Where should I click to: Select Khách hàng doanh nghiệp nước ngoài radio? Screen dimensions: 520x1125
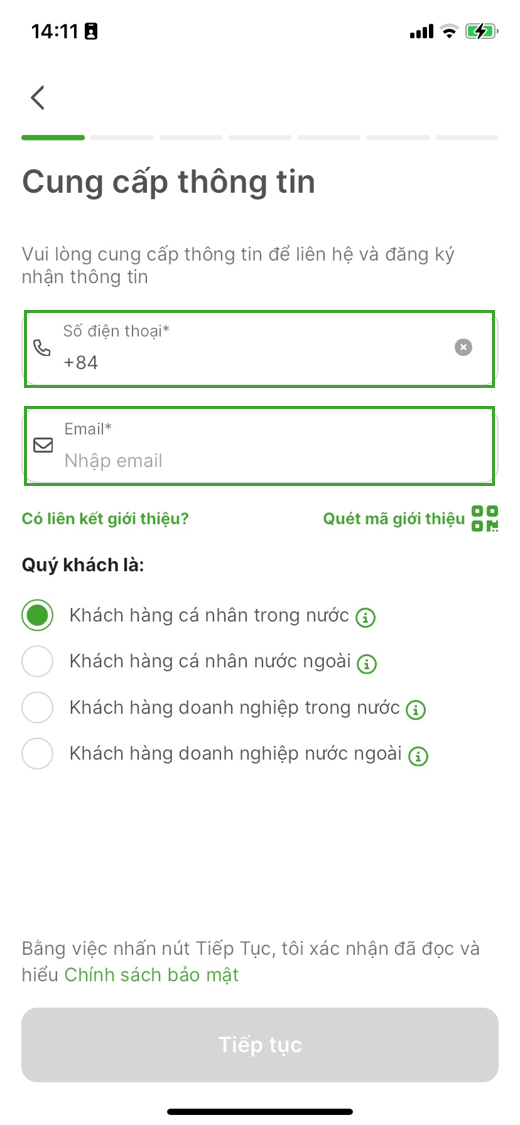(x=37, y=754)
